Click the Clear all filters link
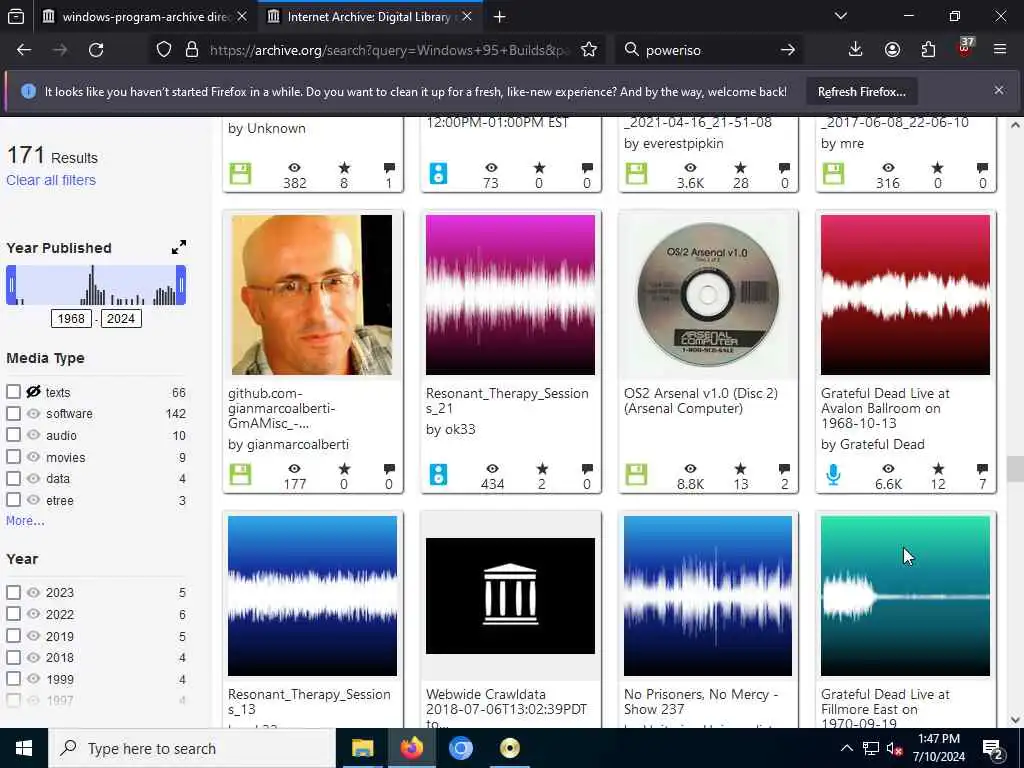Screen dimensions: 1024x768 pyautogui.click(x=51, y=180)
